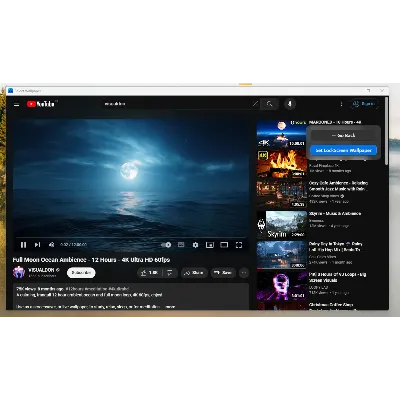
Task: Enter fullscreen mode
Action: [239, 245]
